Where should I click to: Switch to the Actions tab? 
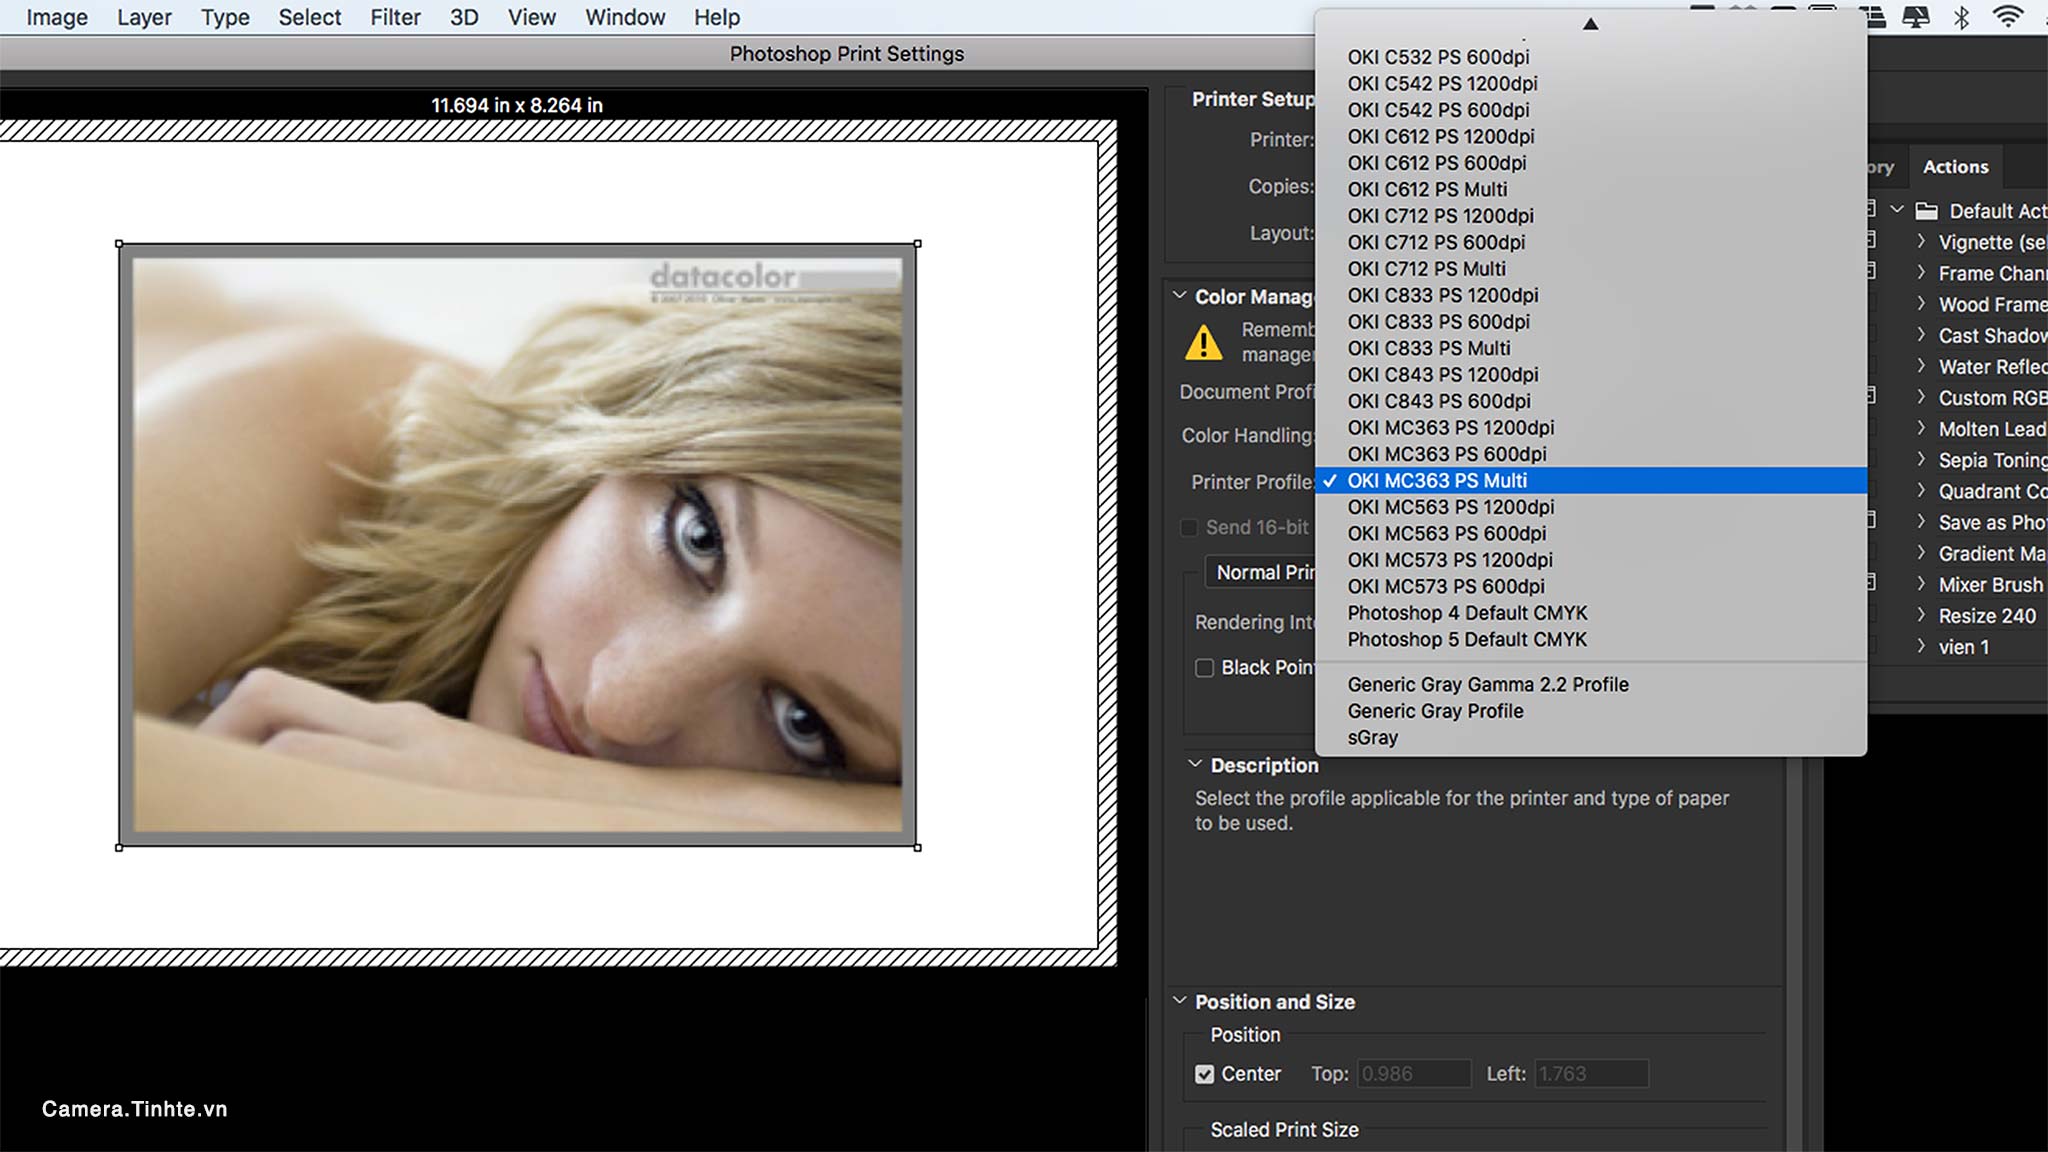pos(1955,167)
